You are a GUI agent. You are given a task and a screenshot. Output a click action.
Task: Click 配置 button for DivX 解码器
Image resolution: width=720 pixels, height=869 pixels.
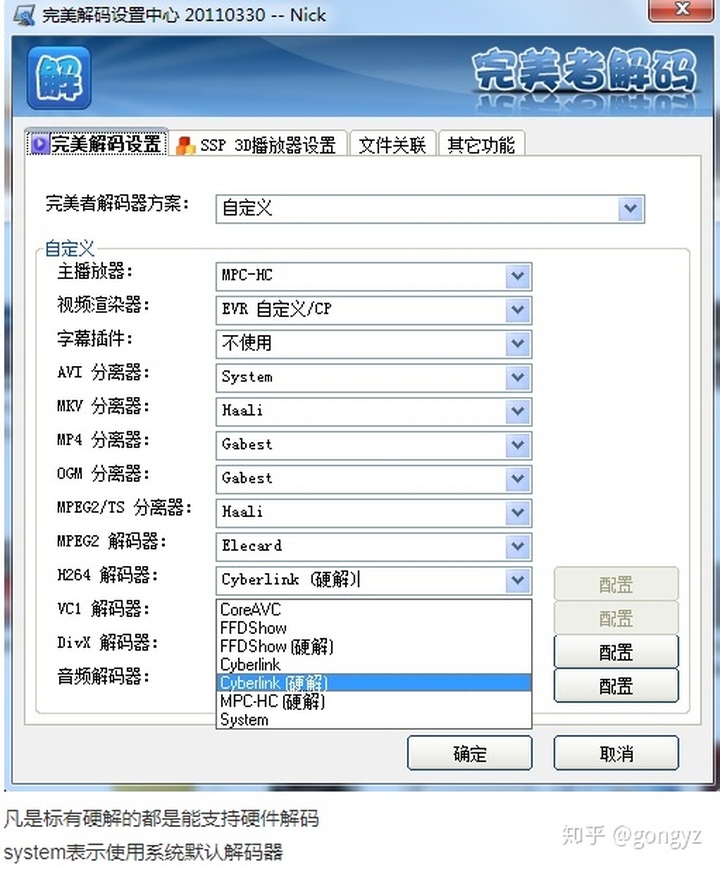coord(616,652)
